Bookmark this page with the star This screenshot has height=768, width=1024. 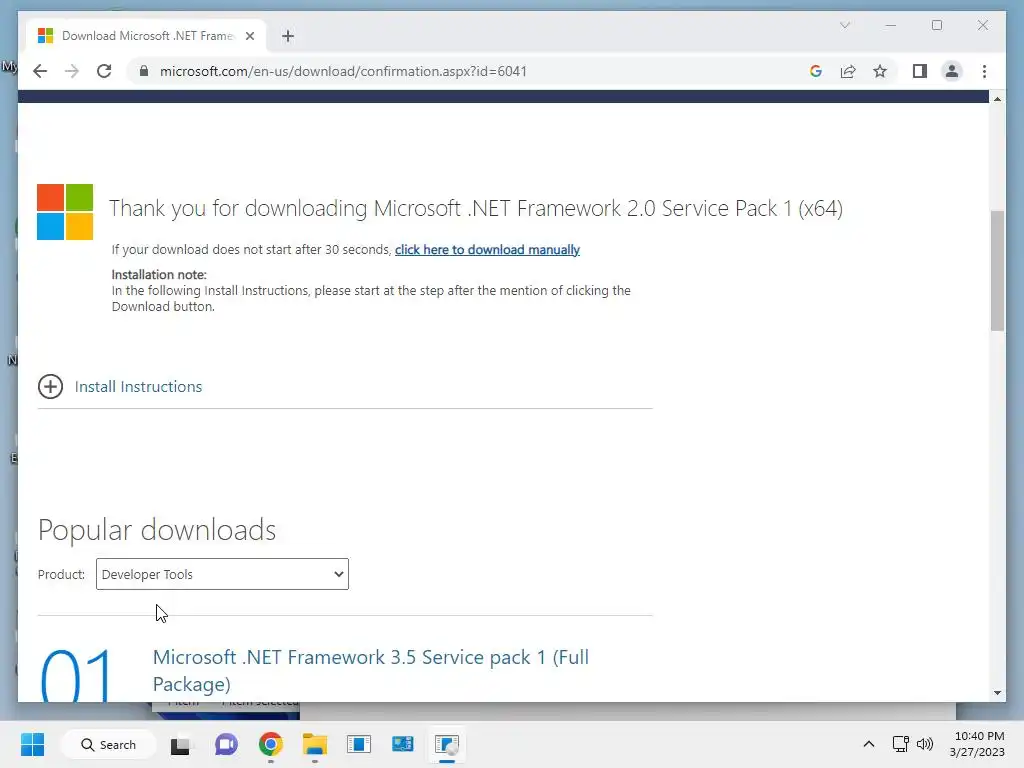point(880,71)
